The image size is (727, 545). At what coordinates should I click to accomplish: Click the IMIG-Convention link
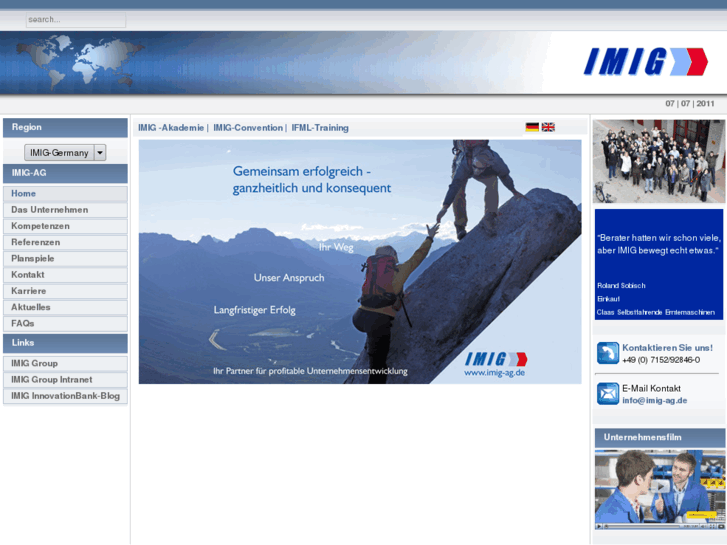pos(248,128)
